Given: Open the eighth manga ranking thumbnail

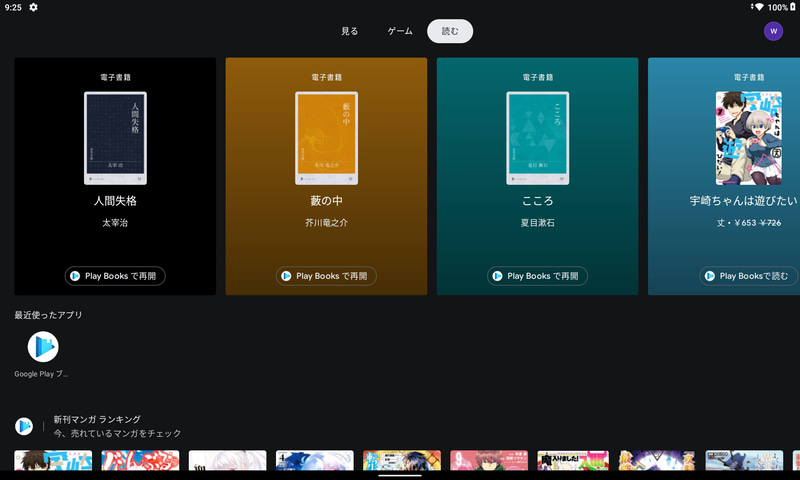Looking at the screenshot, I should (x=657, y=460).
